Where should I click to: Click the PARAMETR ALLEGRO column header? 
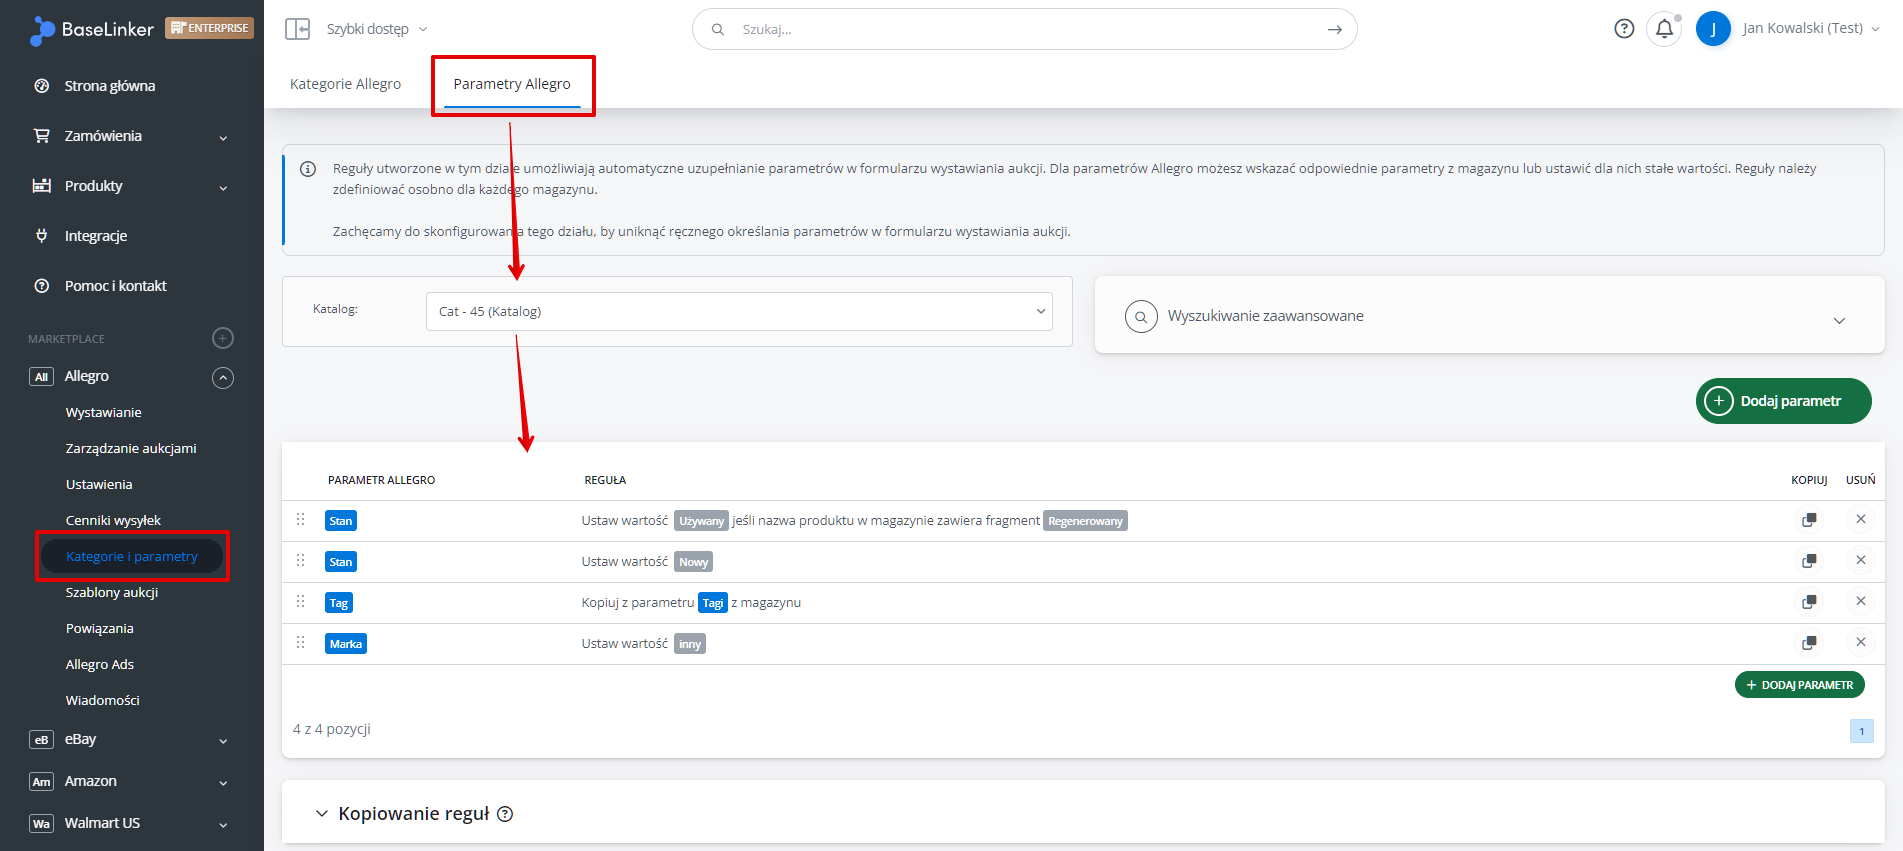[x=381, y=480]
